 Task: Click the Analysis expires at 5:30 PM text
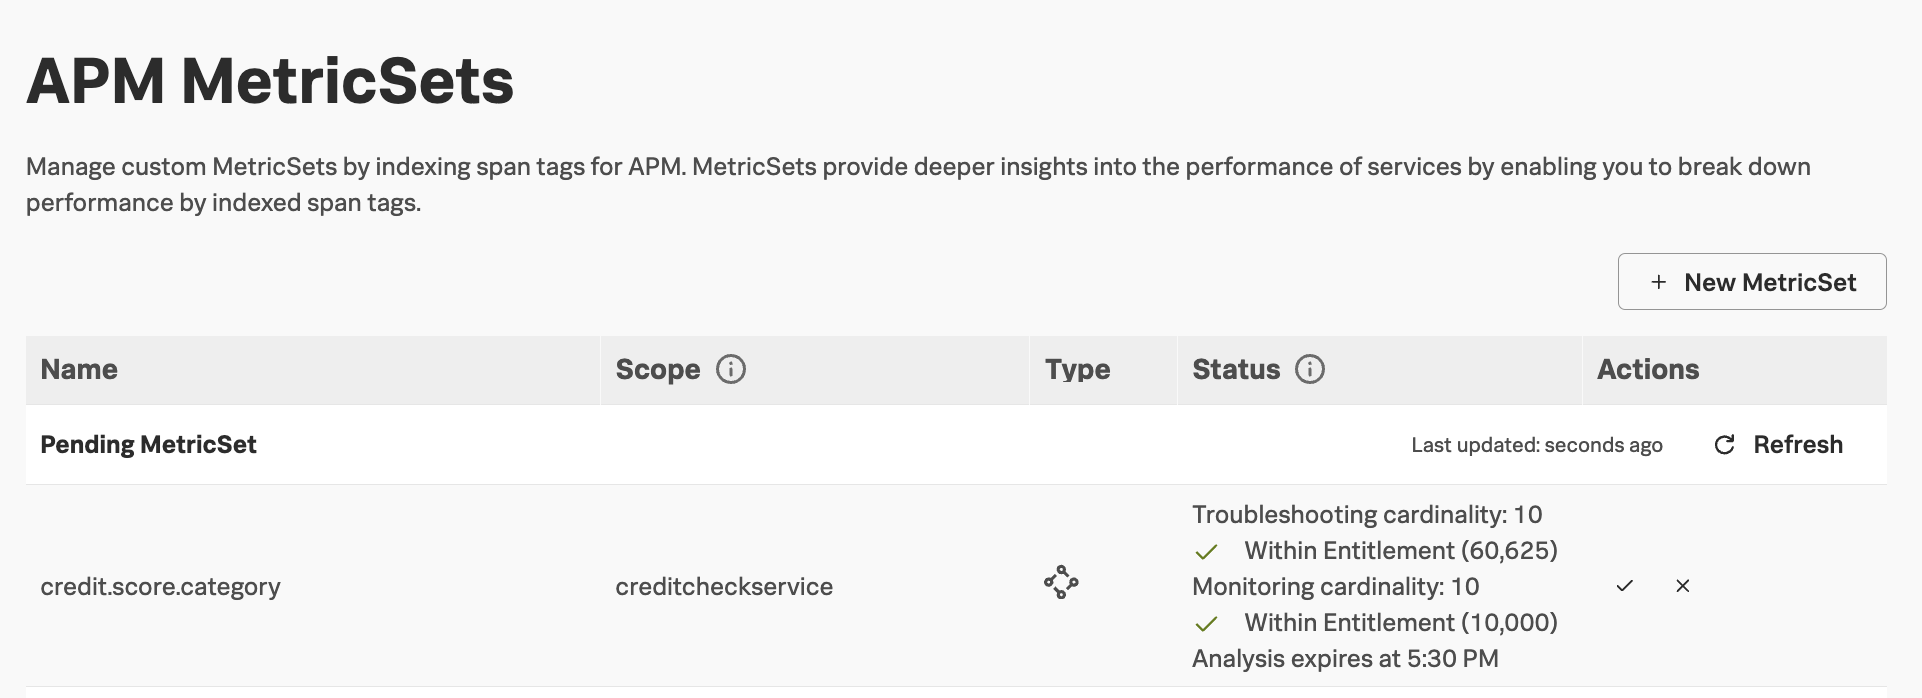(x=1344, y=658)
